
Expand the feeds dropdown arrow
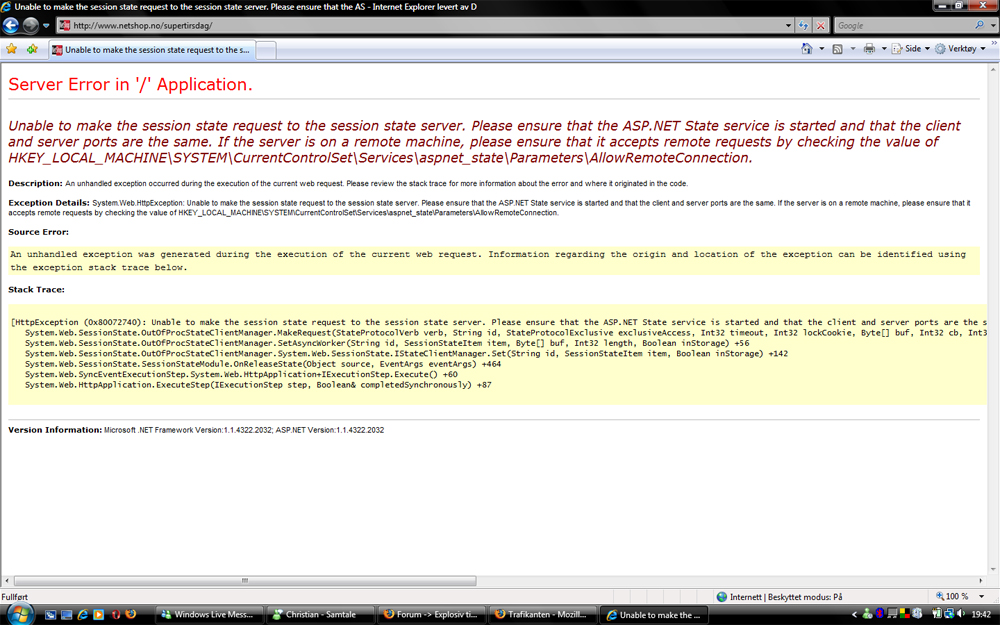[x=853, y=48]
